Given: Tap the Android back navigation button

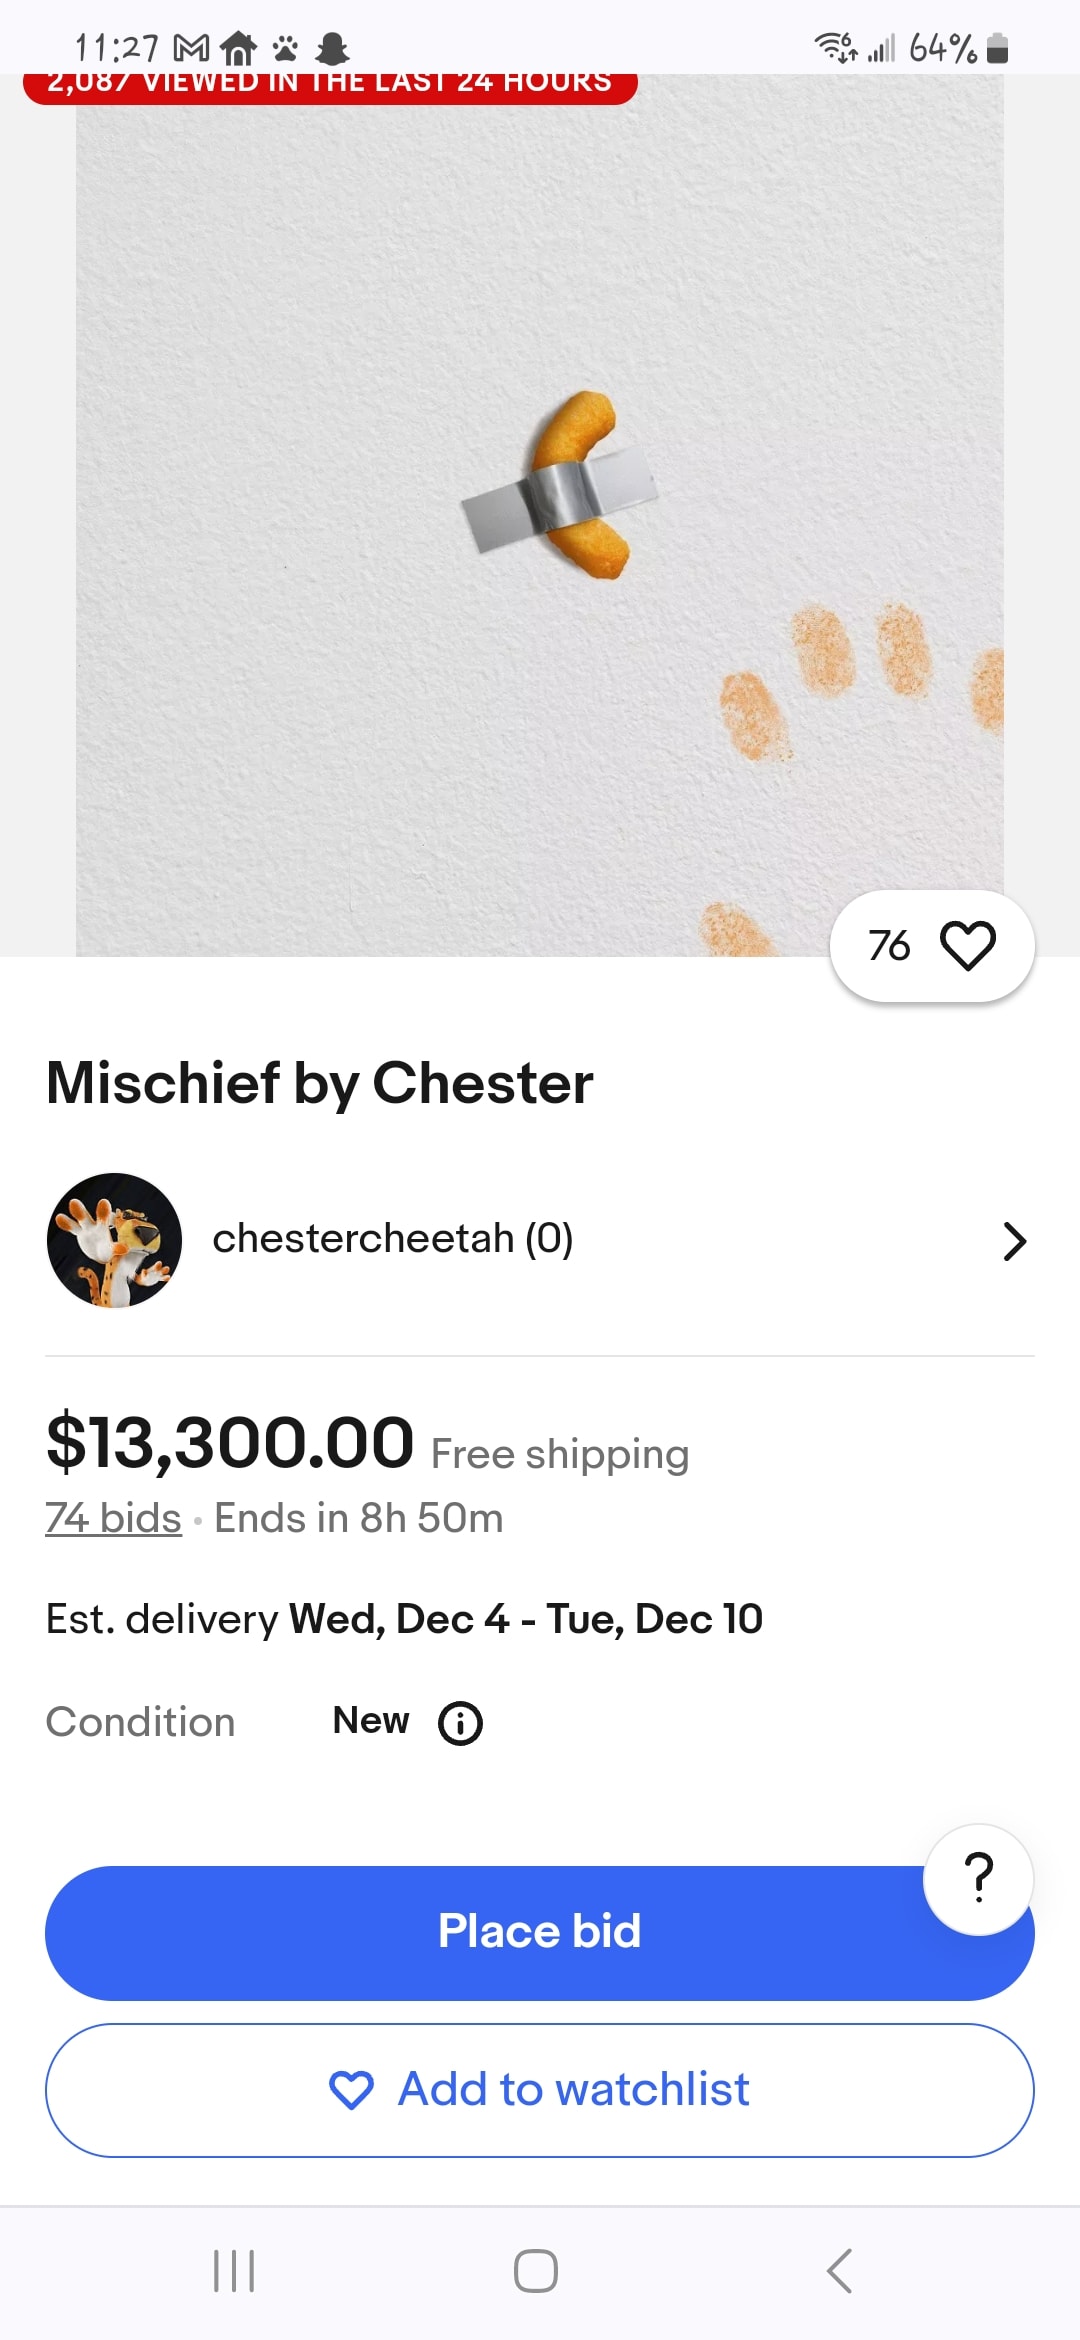Looking at the screenshot, I should [840, 2270].
